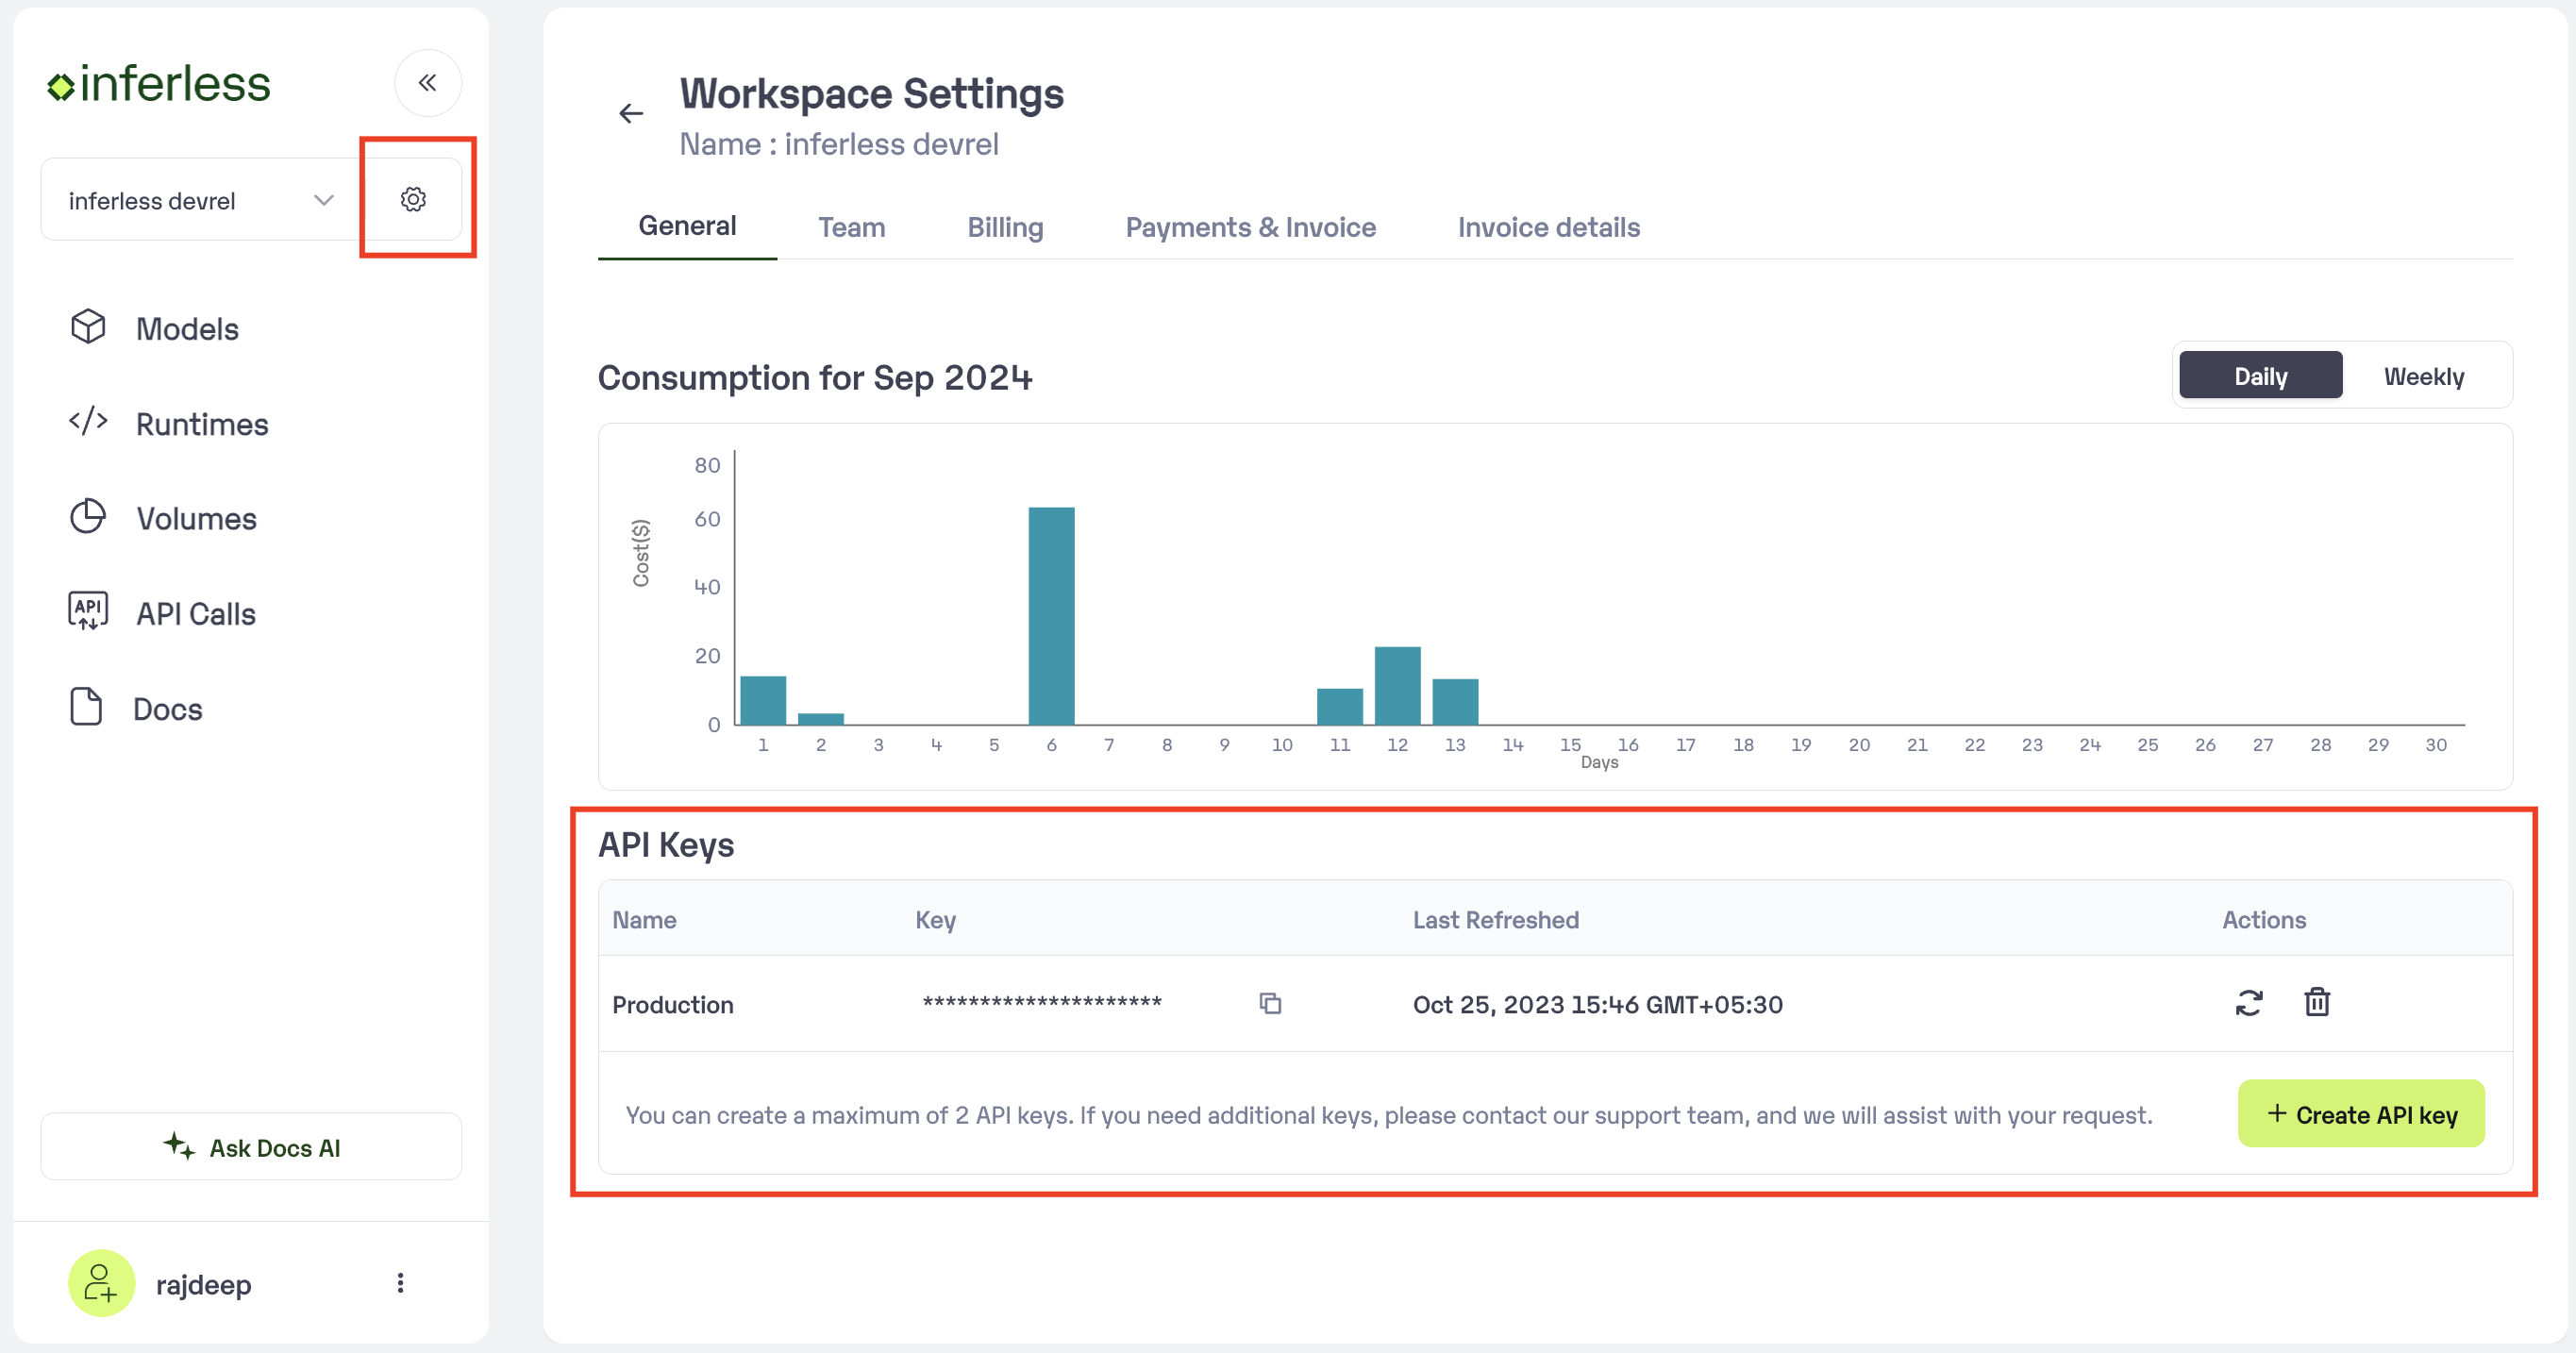The height and width of the screenshot is (1353, 2576).
Task: Click Create API key button
Action: click(x=2360, y=1114)
